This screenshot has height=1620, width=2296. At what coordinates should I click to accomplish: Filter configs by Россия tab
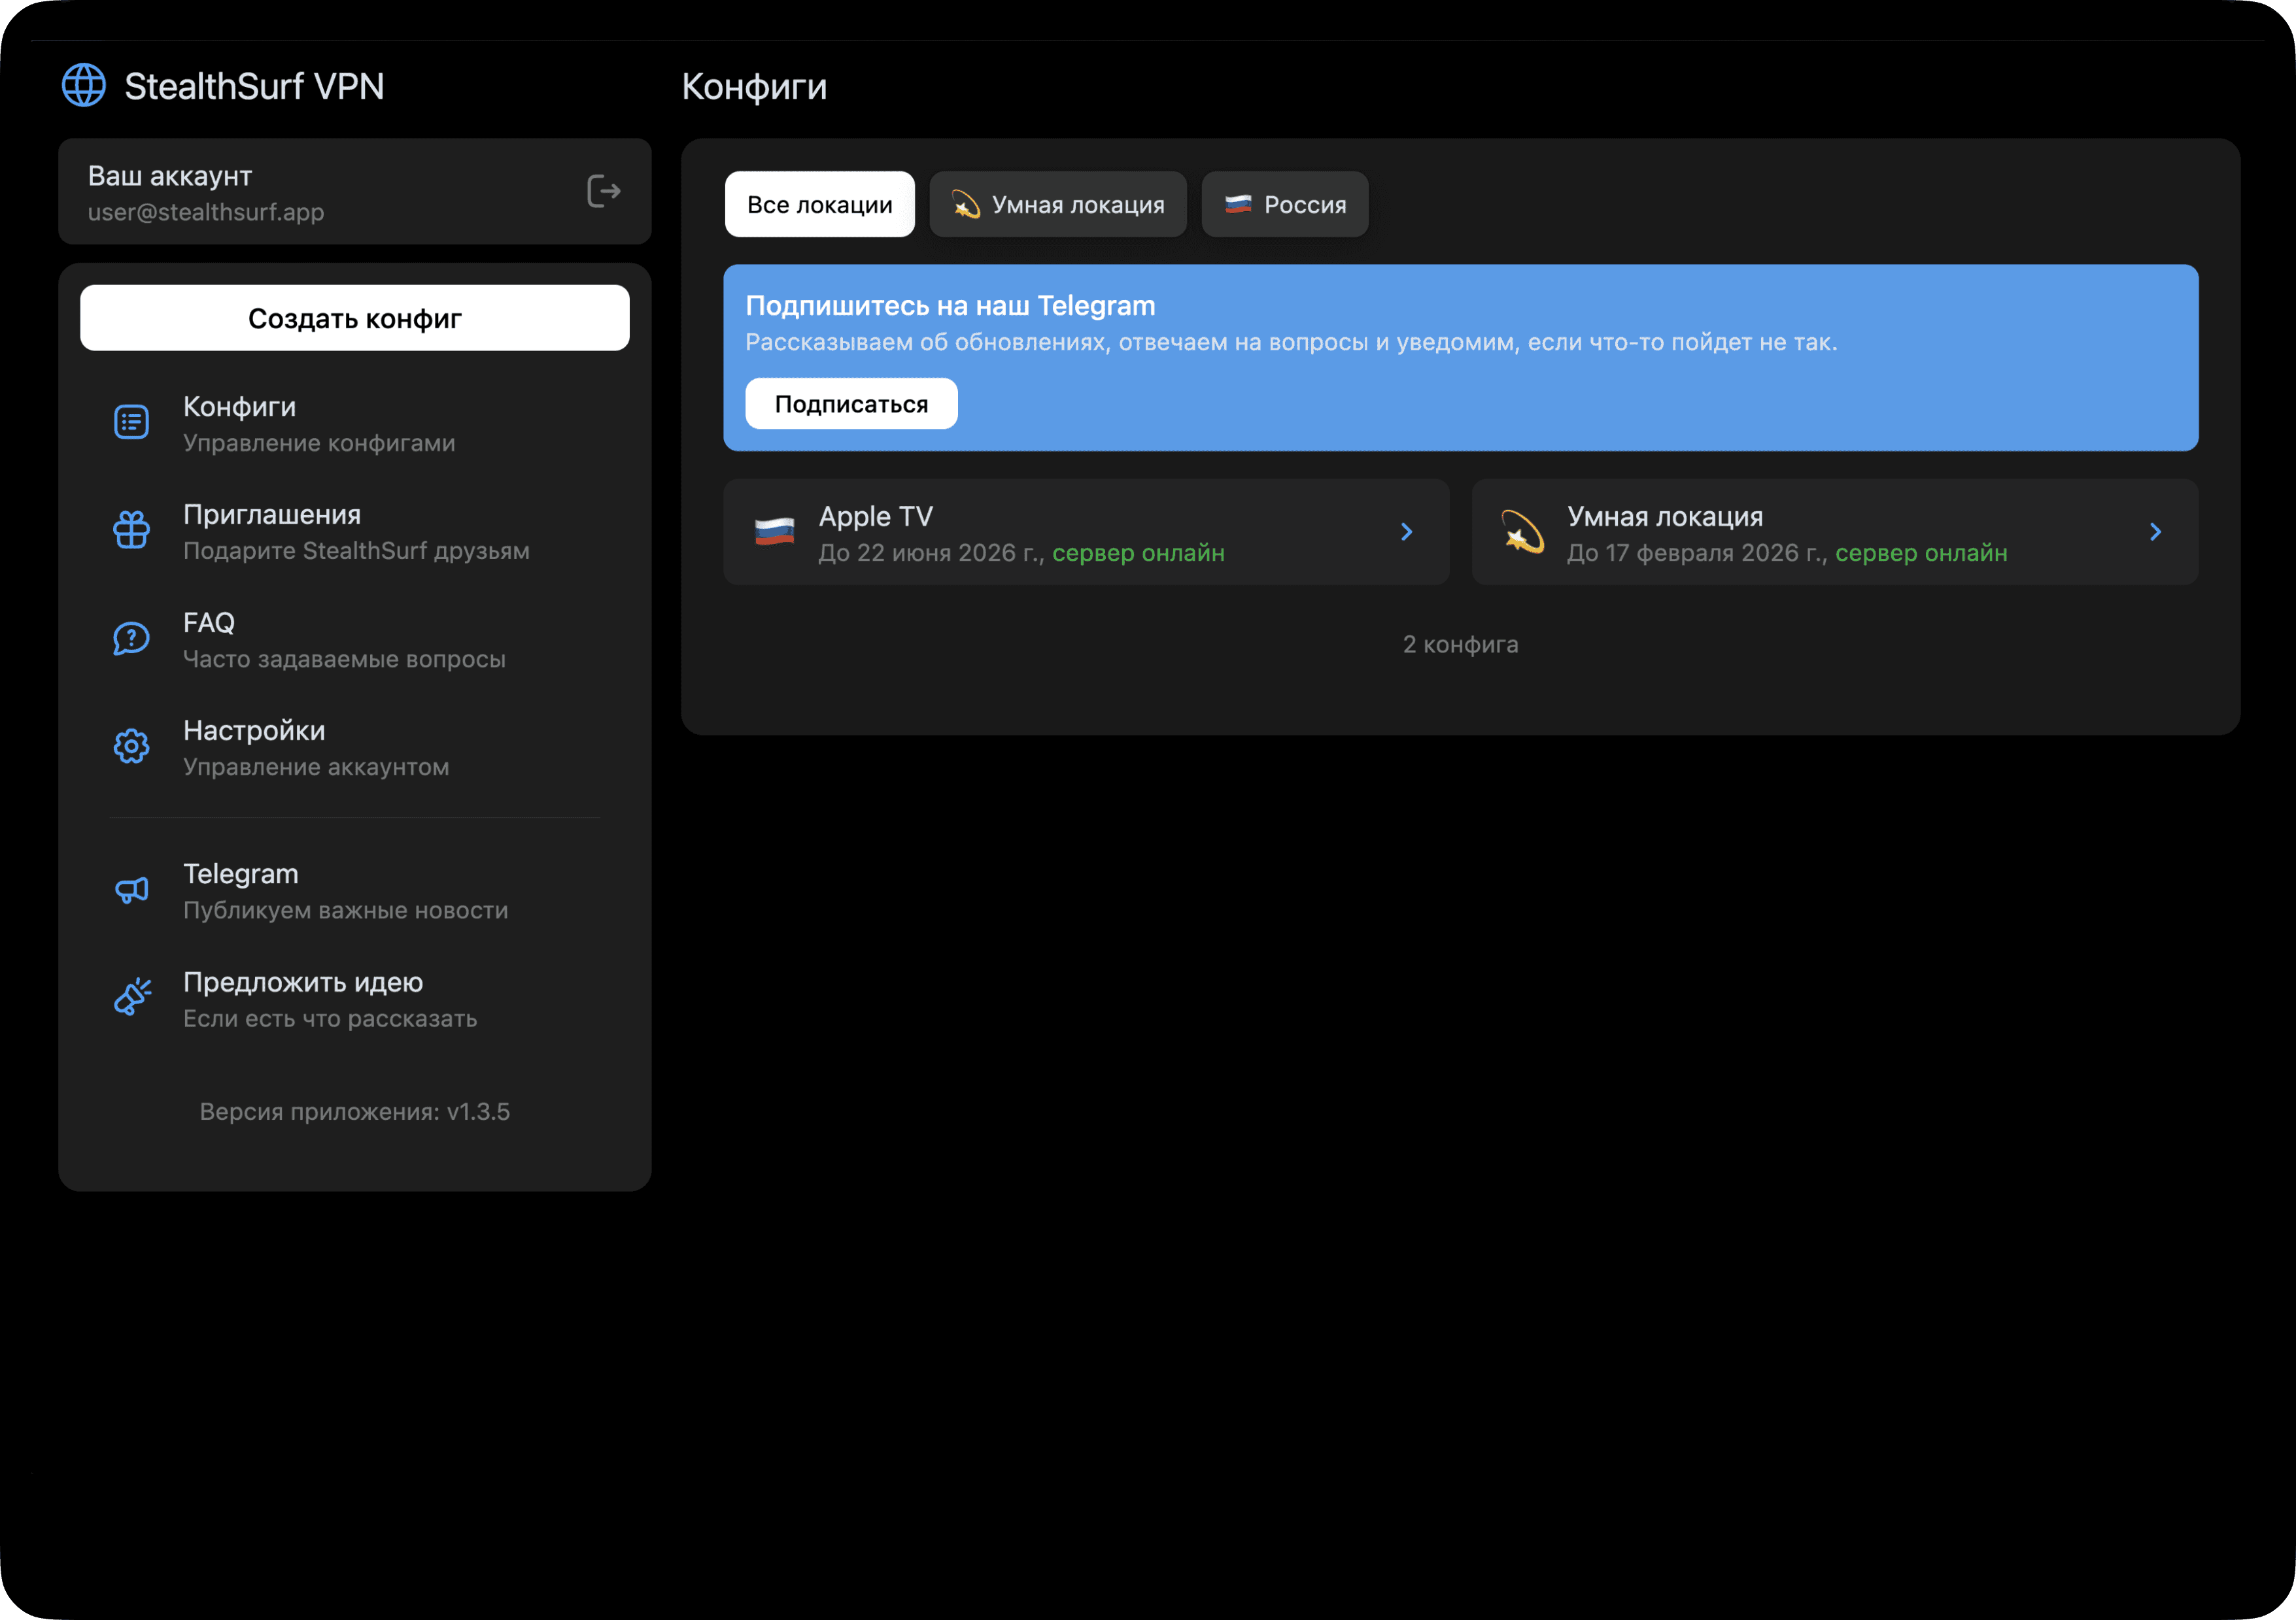coord(1284,205)
